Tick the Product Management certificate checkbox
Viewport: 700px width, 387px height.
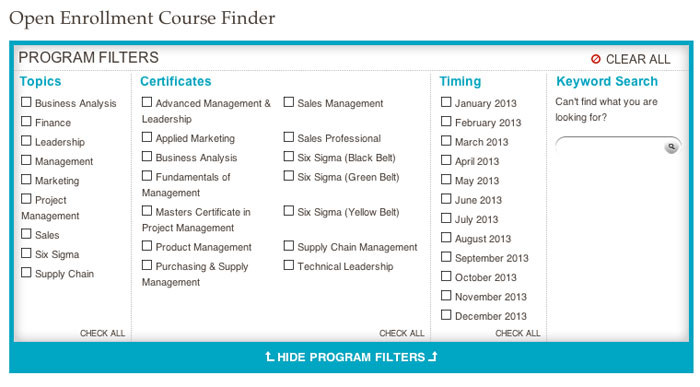tap(147, 246)
